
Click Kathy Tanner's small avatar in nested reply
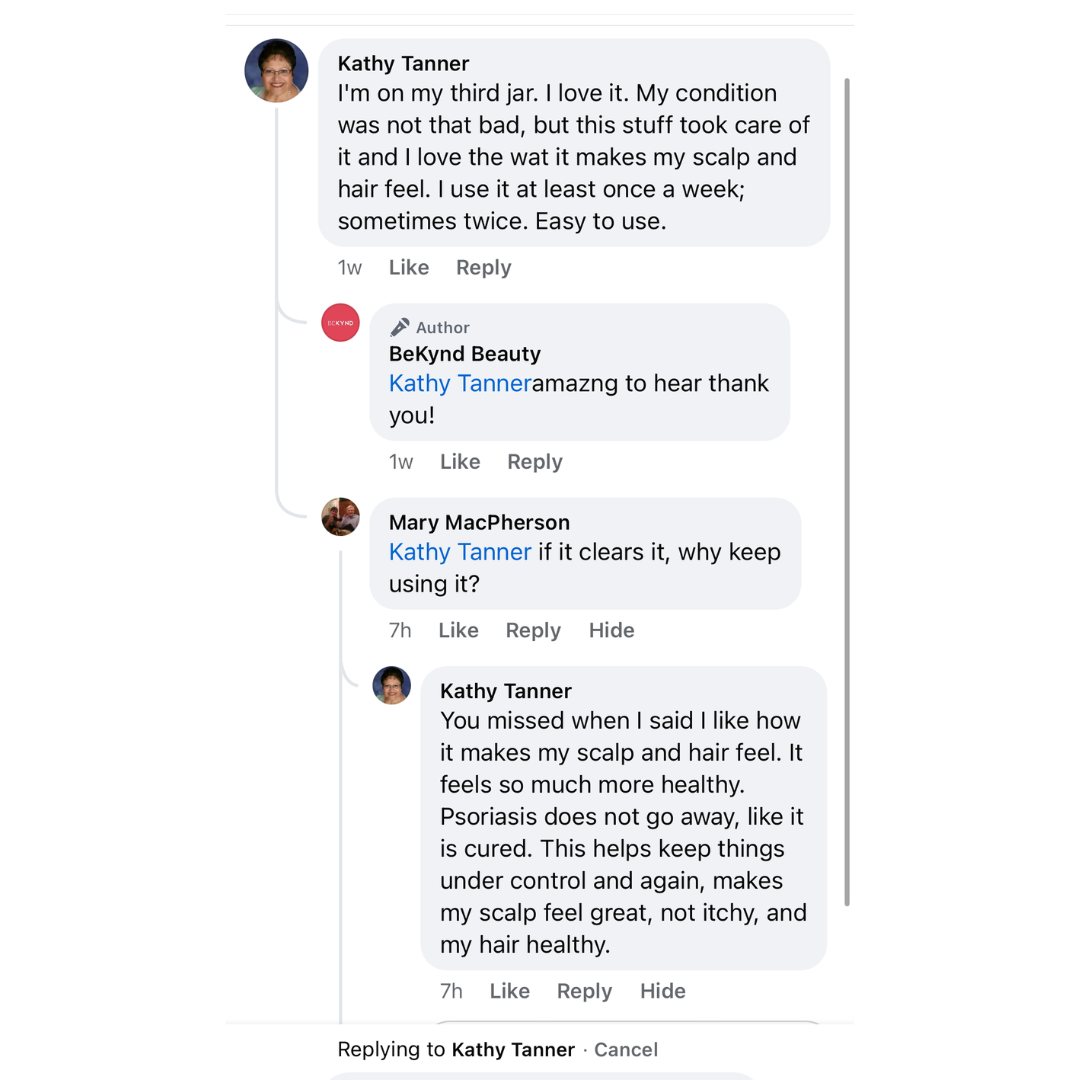[392, 686]
